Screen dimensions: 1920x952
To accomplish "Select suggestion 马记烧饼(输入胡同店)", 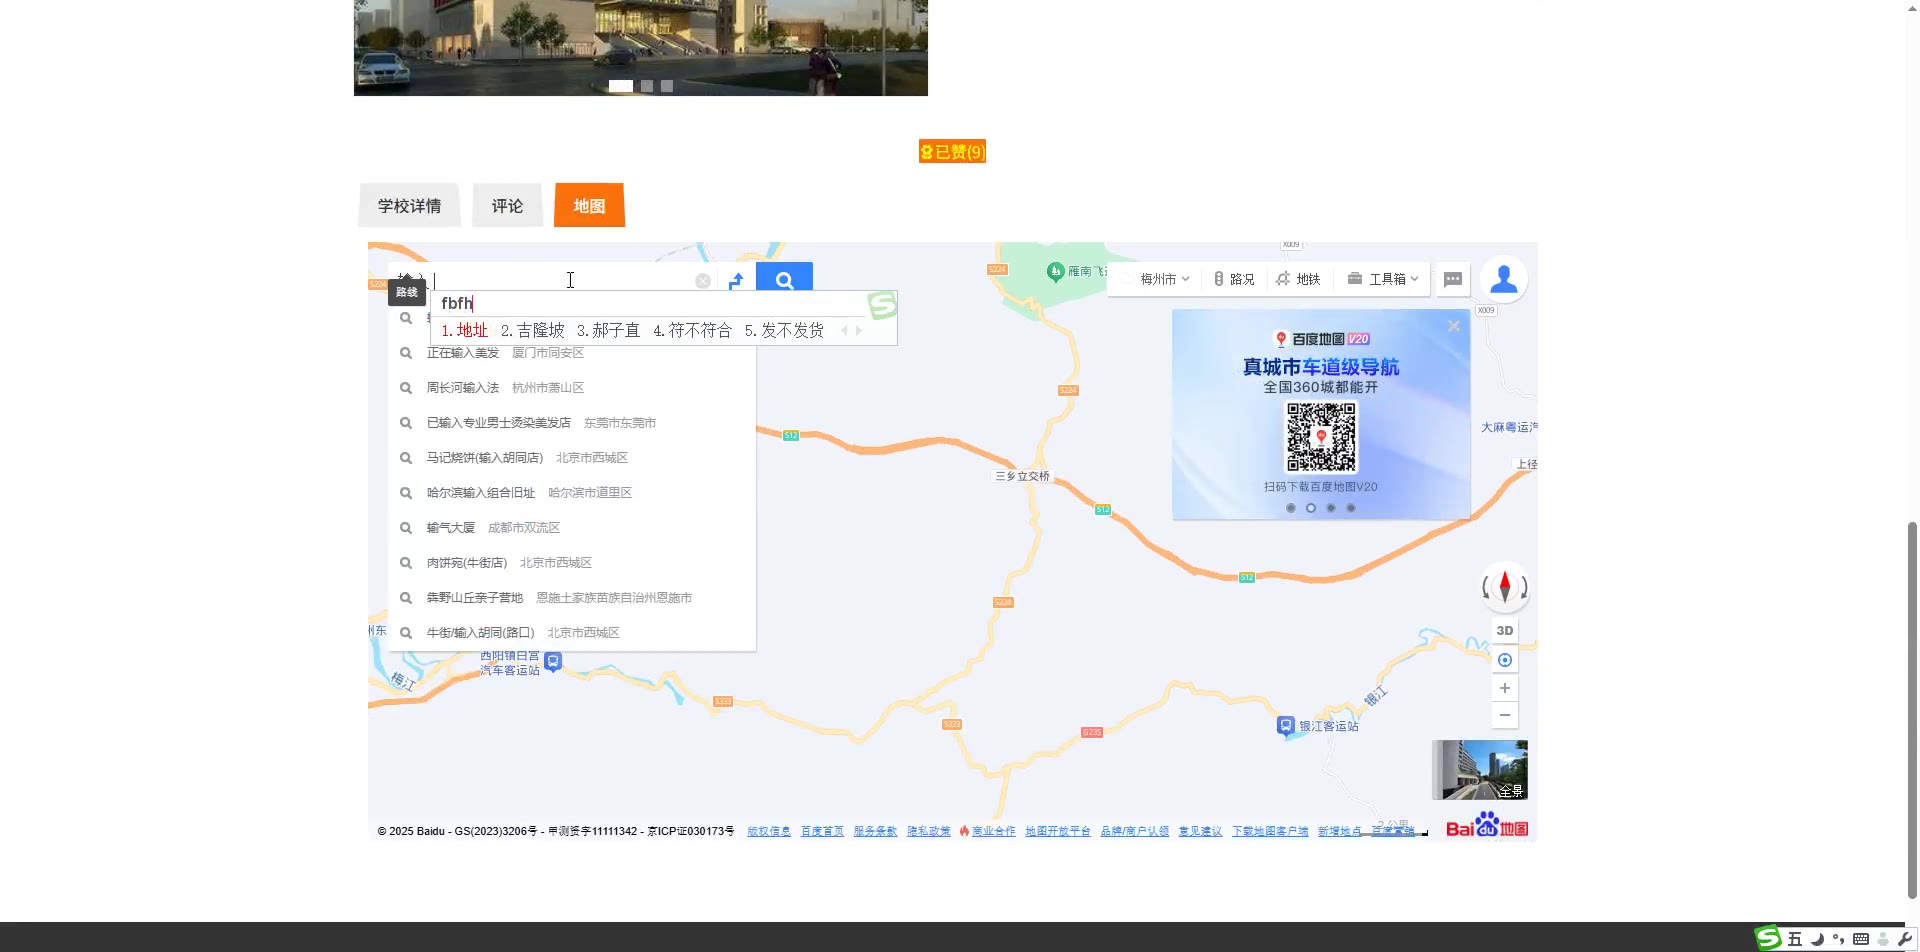I will (572, 458).
